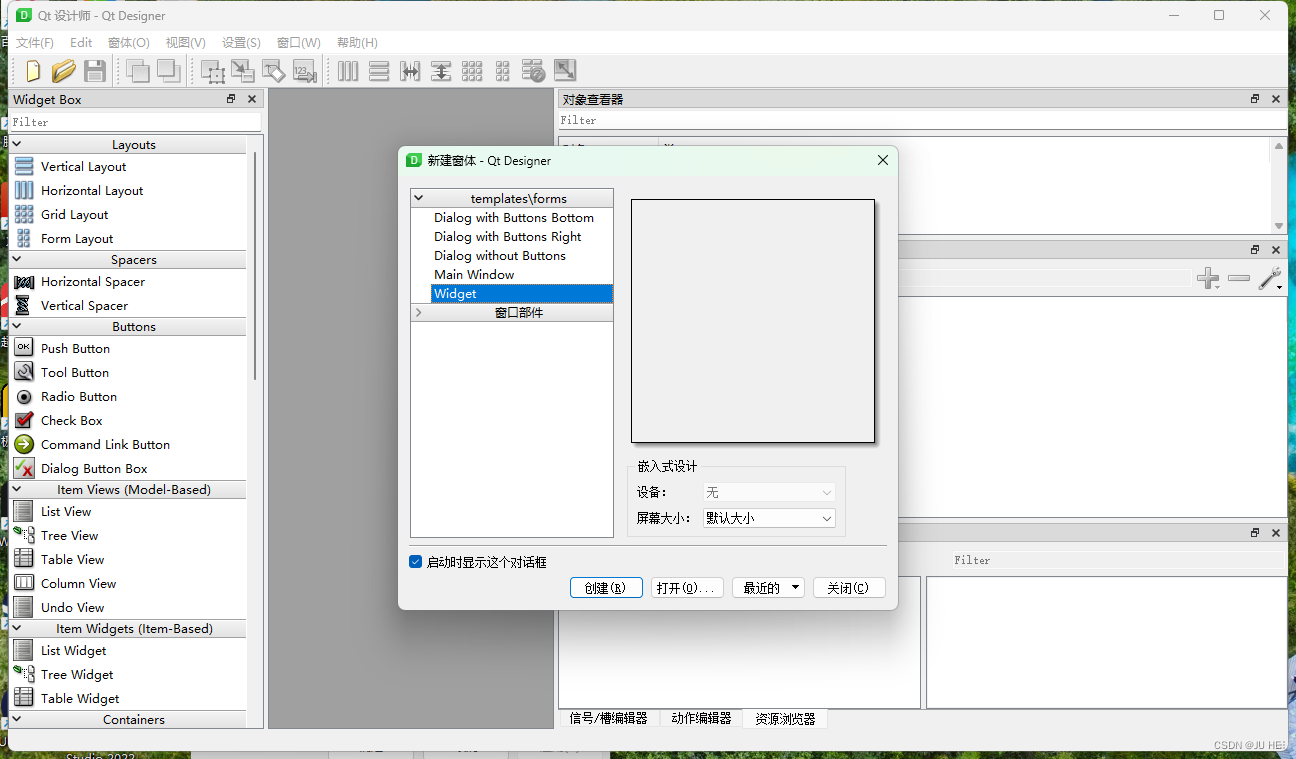The image size is (1296, 759).
Task: Select the Edit Tab Order icon
Action: (304, 70)
